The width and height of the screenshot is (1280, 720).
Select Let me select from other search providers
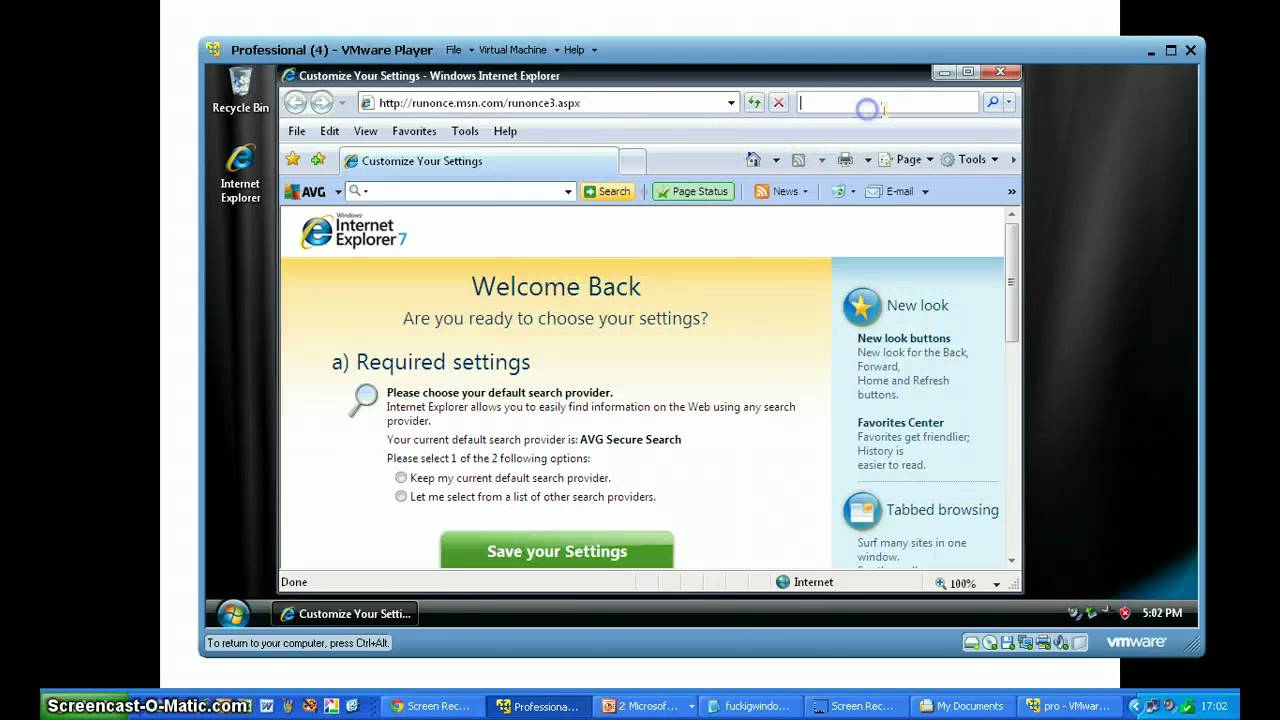[401, 497]
